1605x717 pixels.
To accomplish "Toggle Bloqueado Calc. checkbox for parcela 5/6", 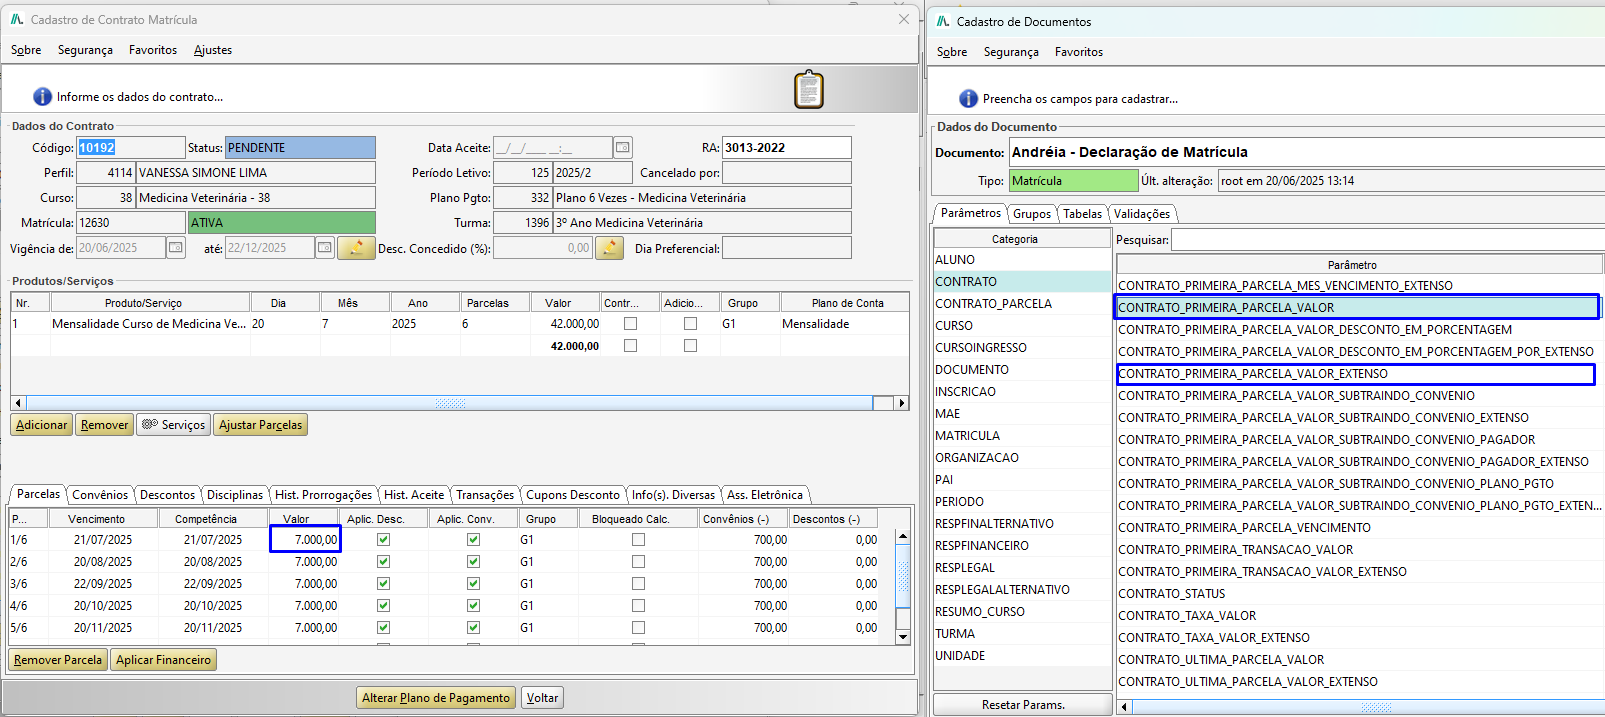I will click(638, 628).
